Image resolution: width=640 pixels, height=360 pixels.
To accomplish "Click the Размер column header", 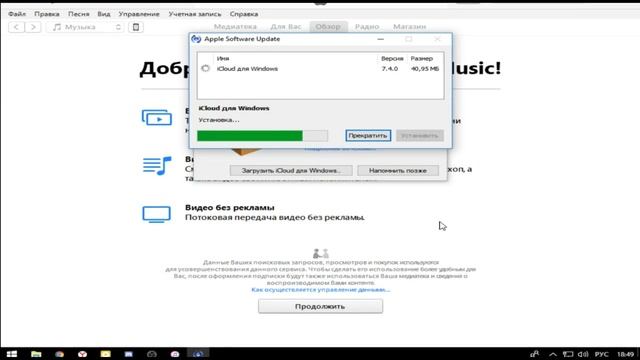I will pos(422,58).
